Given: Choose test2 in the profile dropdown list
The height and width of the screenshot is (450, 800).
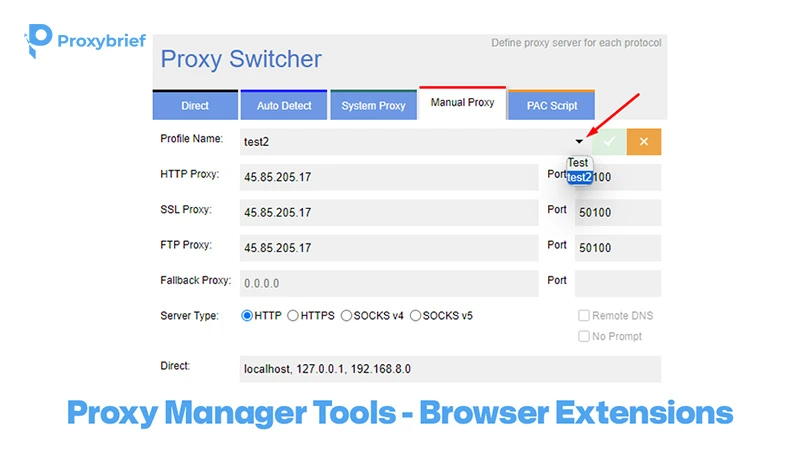Looking at the screenshot, I should [x=580, y=178].
